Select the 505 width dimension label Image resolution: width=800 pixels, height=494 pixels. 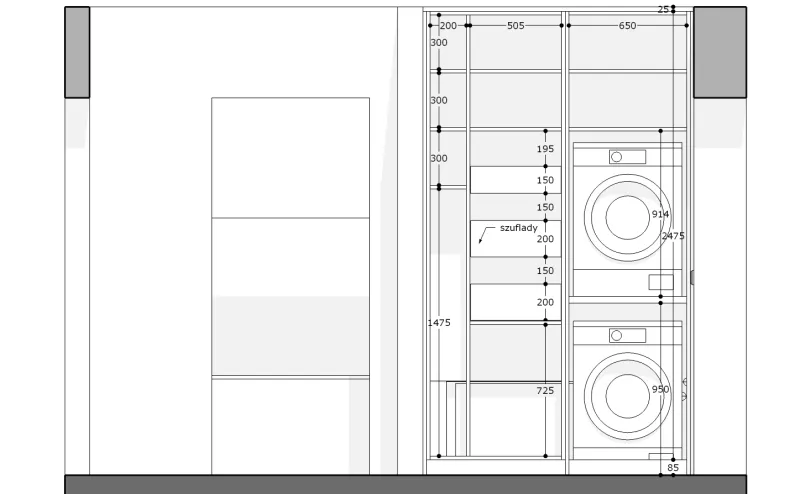(x=515, y=26)
